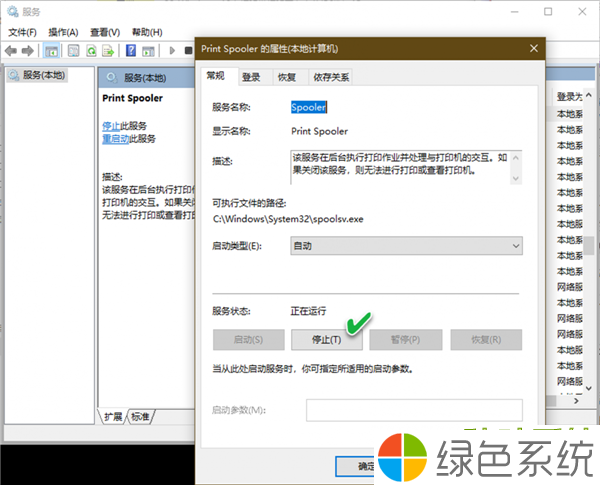The image size is (600, 485).
Task: Click the 停止(T) button
Action: [x=326, y=340]
